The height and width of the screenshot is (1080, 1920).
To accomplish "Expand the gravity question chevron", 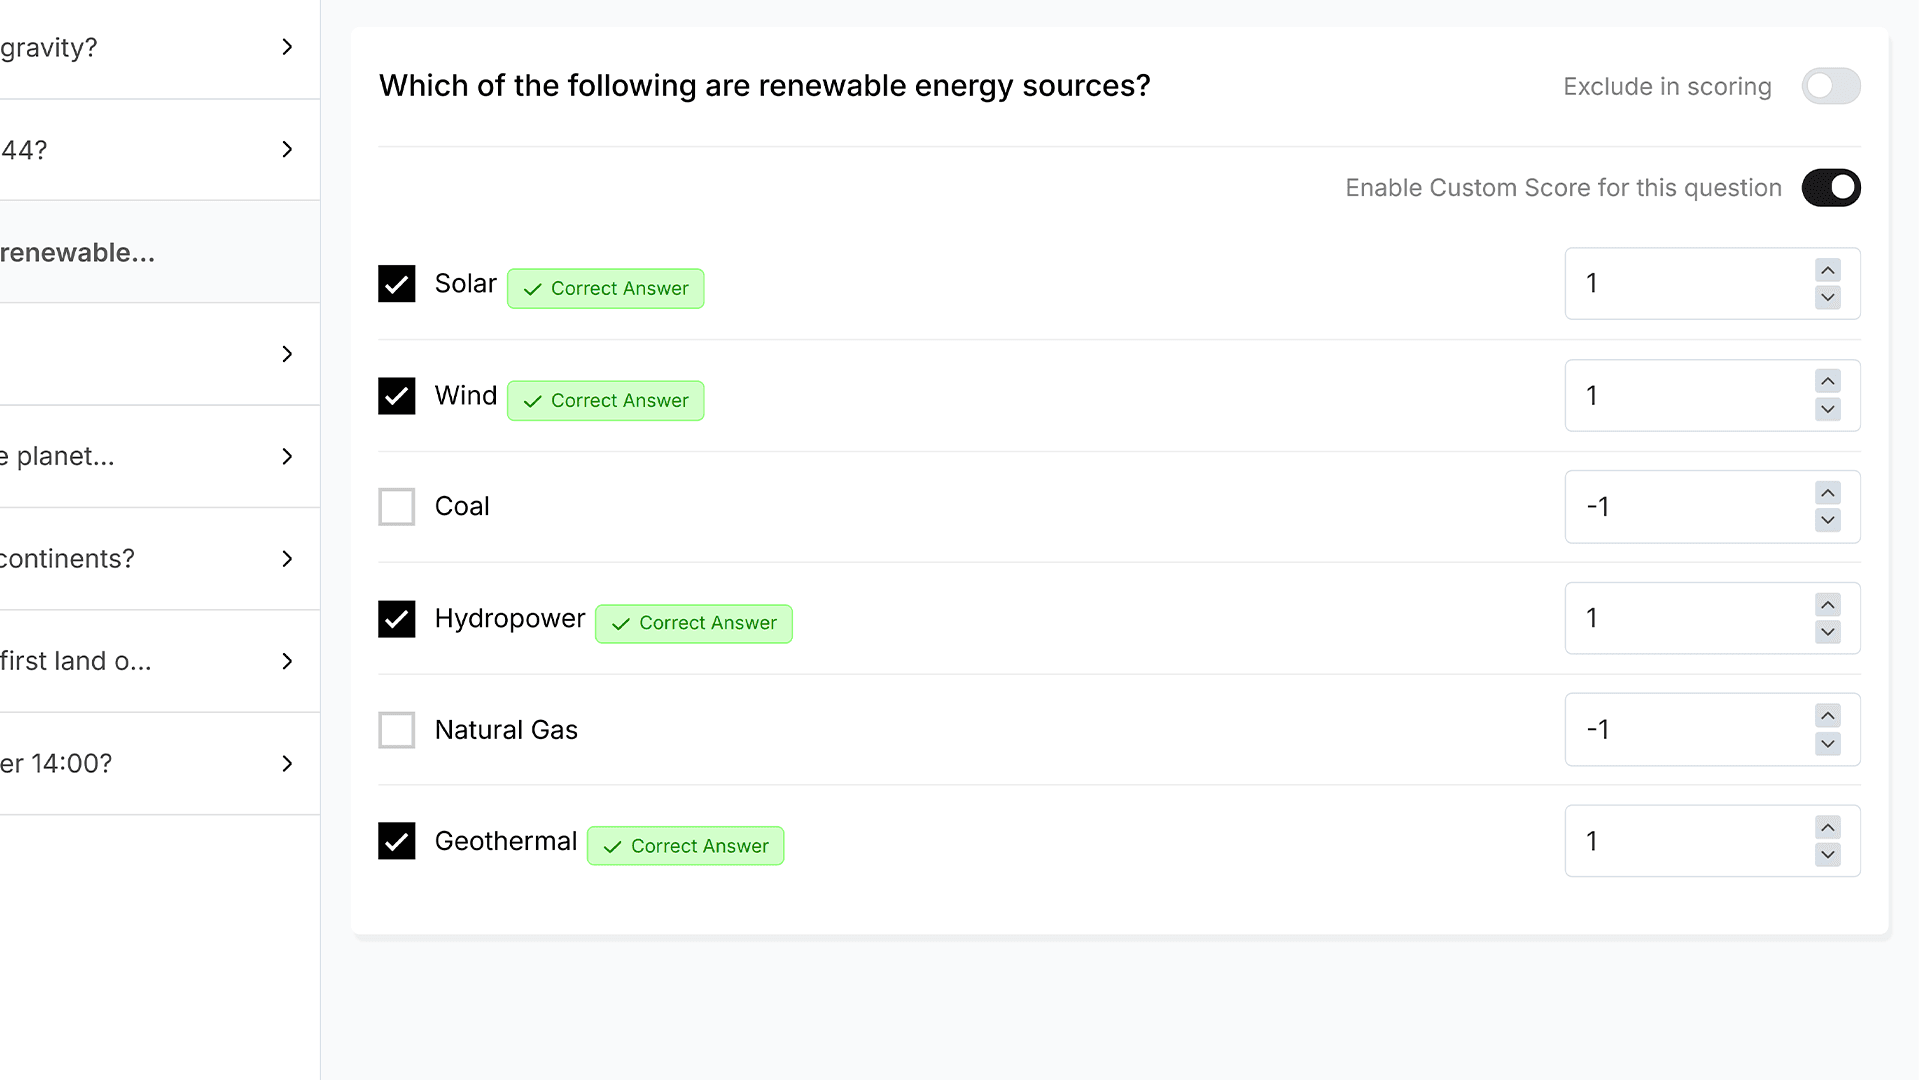I will pos(287,47).
